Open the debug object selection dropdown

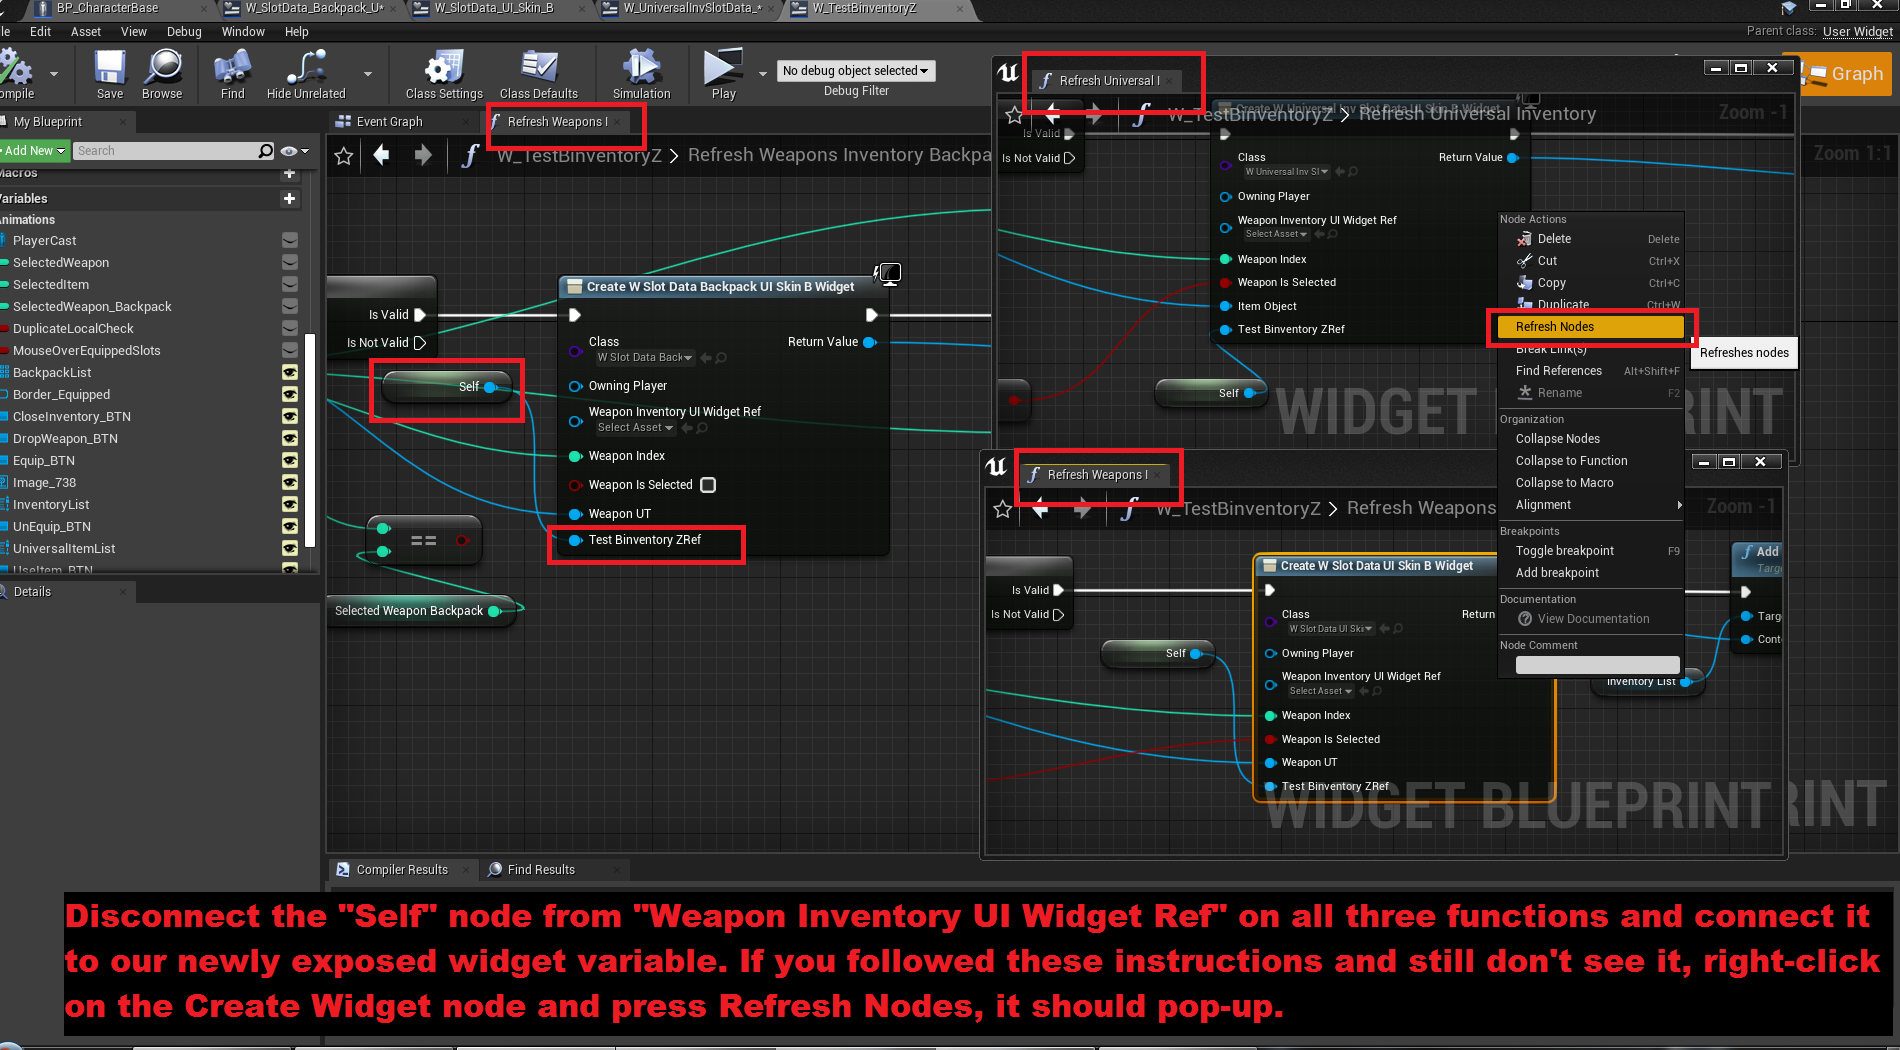(855, 71)
